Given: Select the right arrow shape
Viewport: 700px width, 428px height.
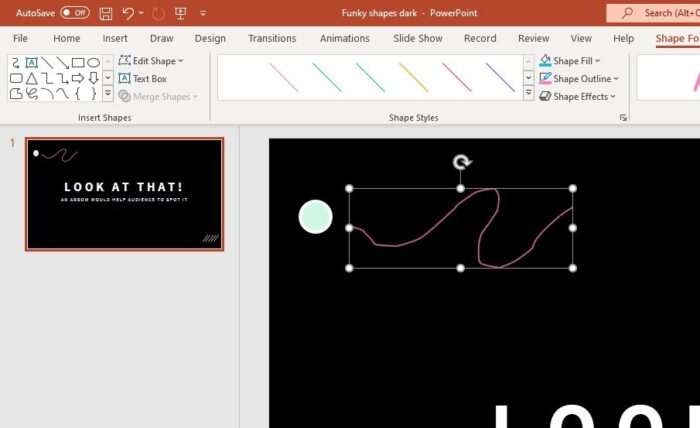Looking at the screenshot, I should pyautogui.click(x=78, y=79).
